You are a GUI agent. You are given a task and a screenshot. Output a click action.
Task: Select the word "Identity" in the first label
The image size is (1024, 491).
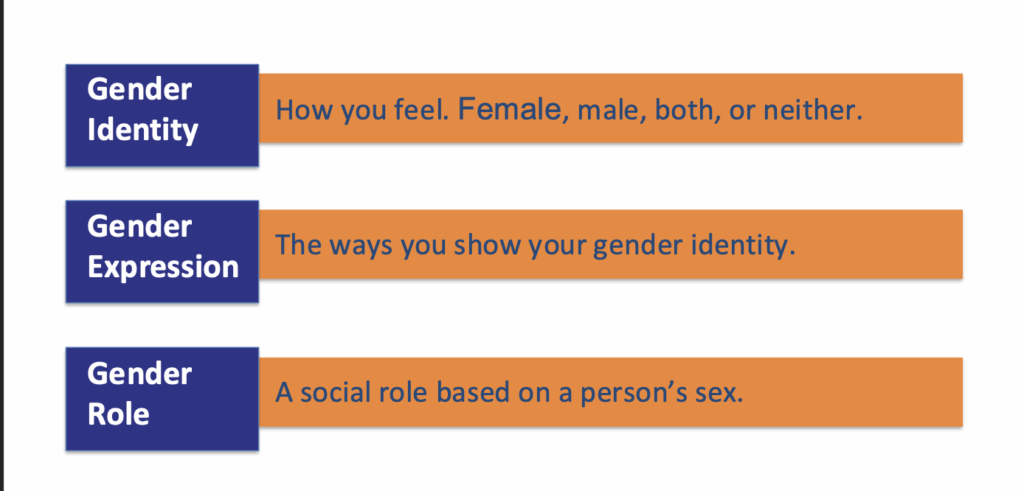[x=142, y=131]
